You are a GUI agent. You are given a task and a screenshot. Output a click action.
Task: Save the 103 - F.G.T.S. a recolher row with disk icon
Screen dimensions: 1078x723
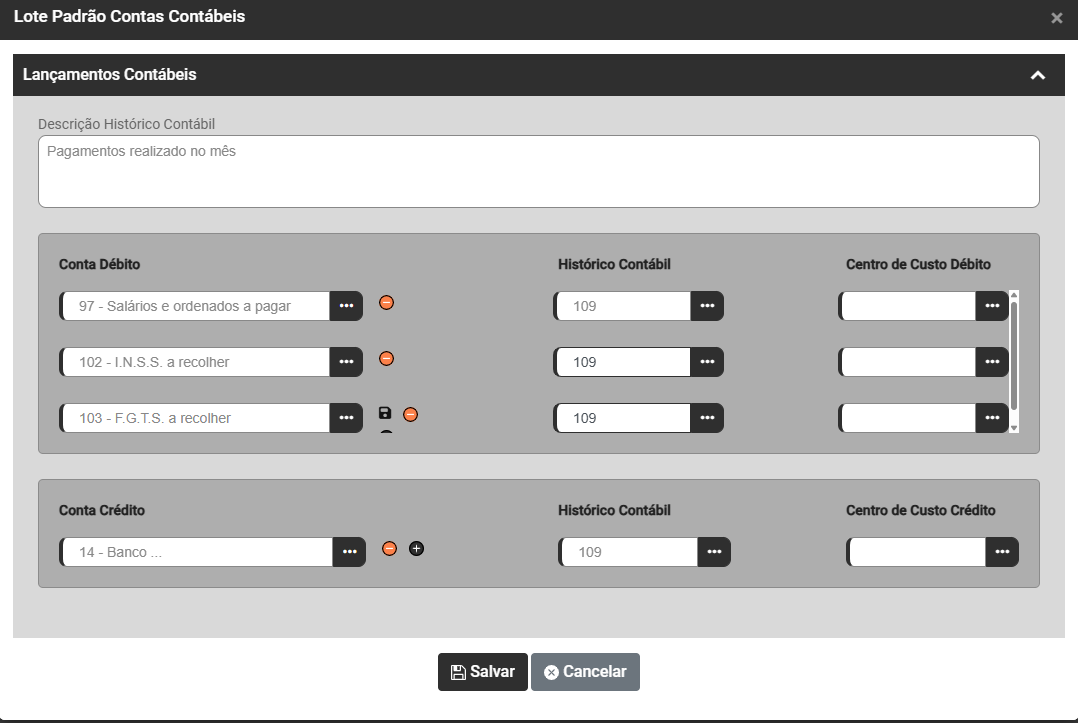[x=385, y=413]
